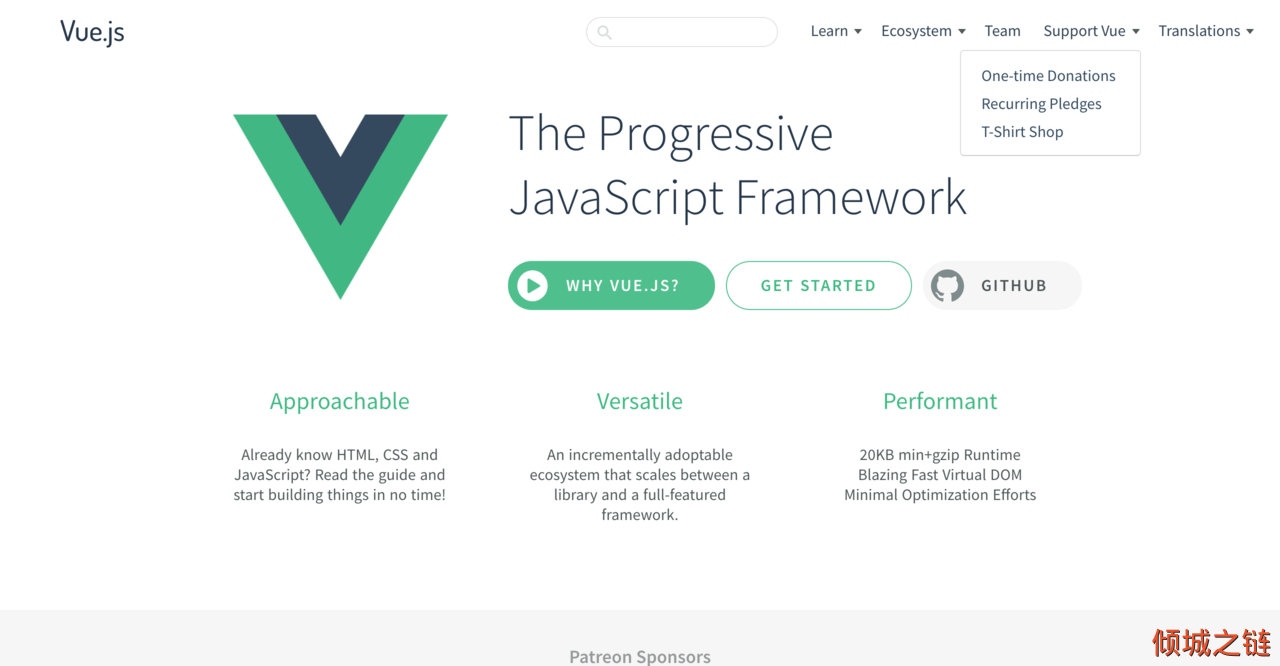
Task: Open the Team page
Action: coord(1002,31)
